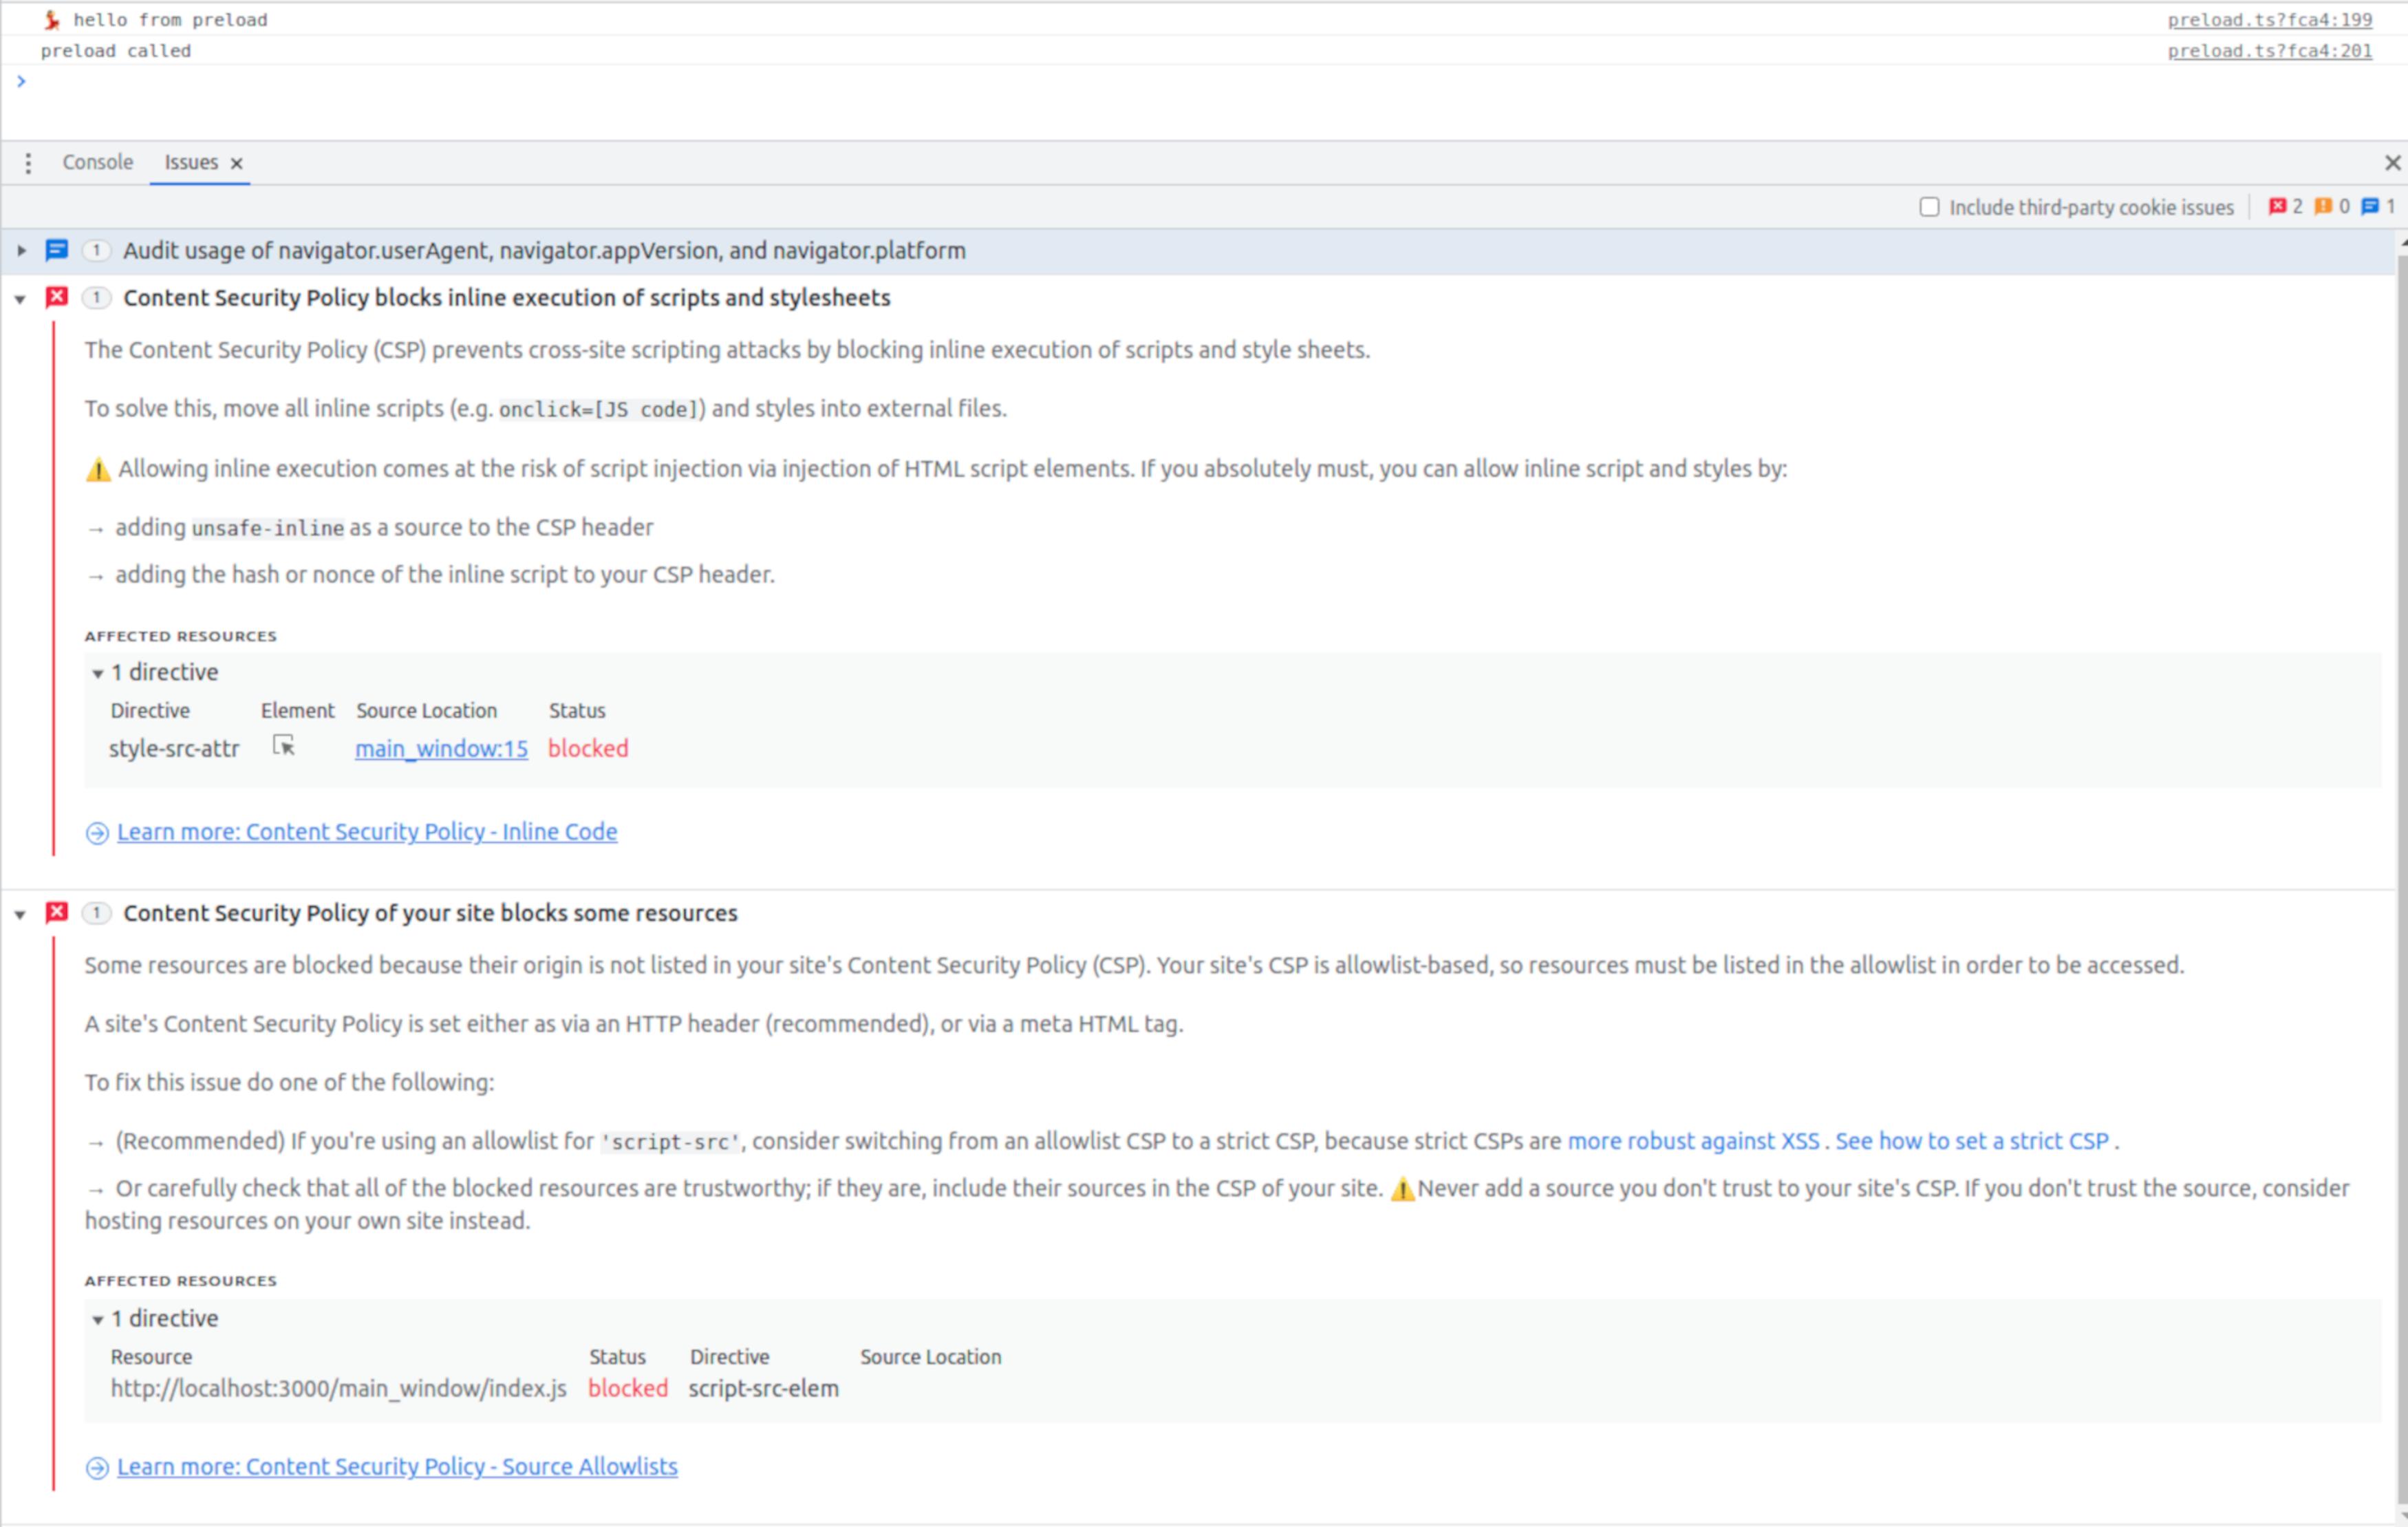This screenshot has height=1527, width=2408.
Task: Switch to the Console drawer tab
Action: click(x=97, y=162)
